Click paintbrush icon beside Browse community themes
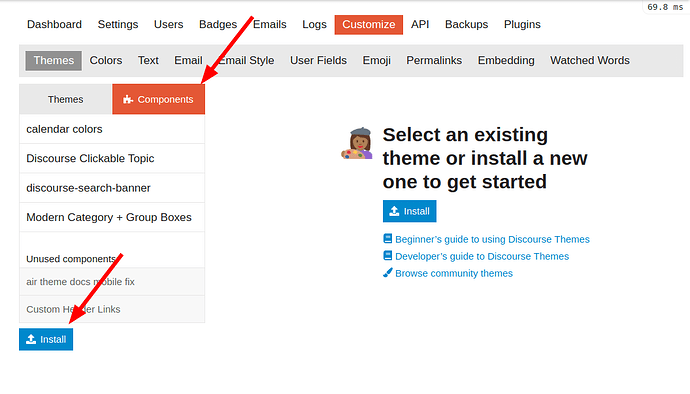 [387, 273]
